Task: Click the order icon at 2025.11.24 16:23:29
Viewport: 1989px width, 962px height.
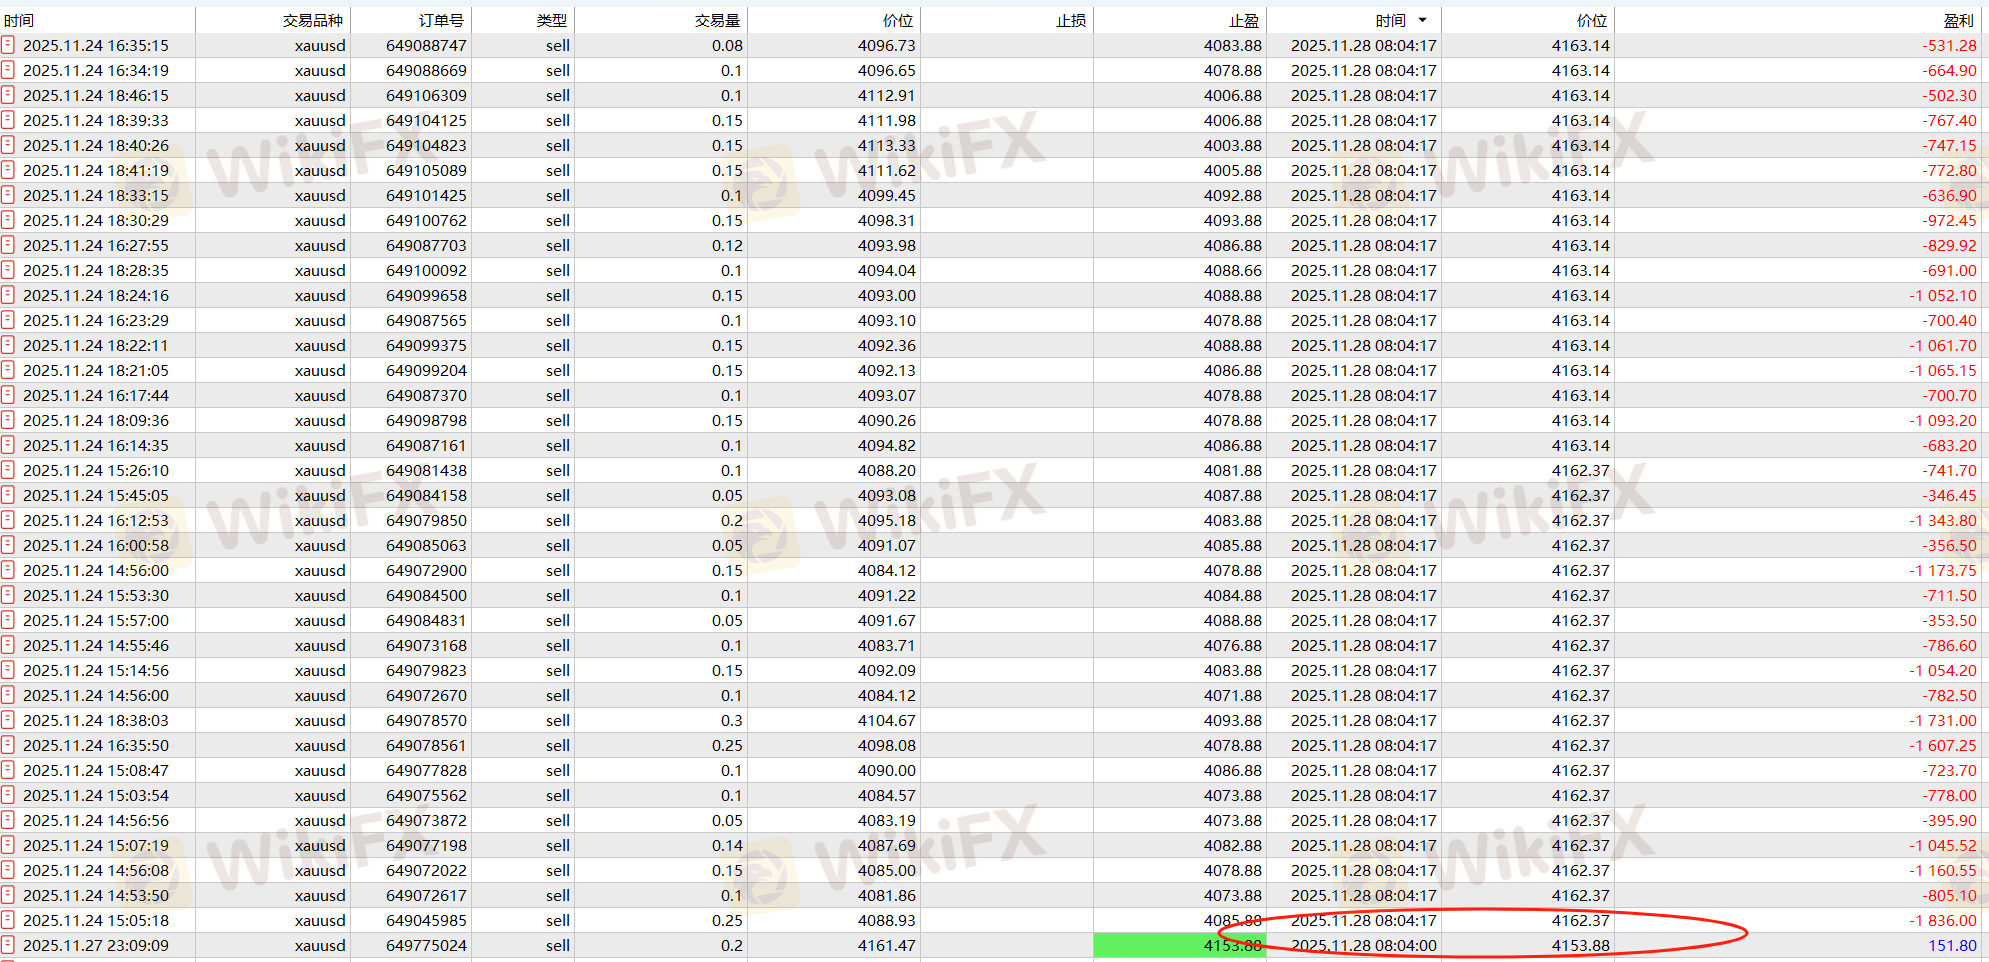Action: [x=8, y=320]
